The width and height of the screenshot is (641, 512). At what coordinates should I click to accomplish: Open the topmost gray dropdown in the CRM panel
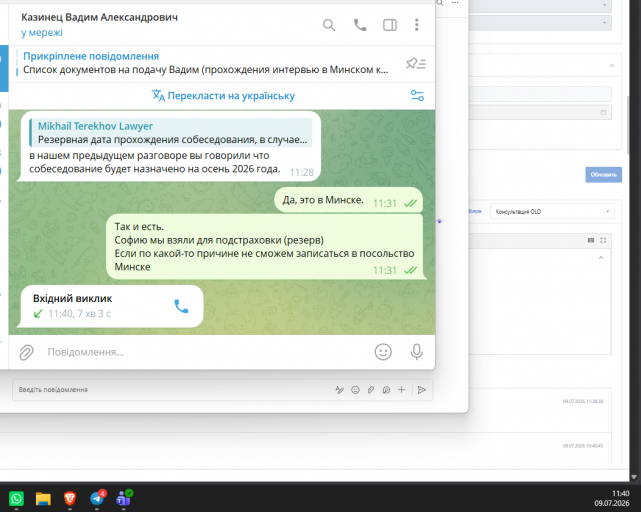point(540,5)
